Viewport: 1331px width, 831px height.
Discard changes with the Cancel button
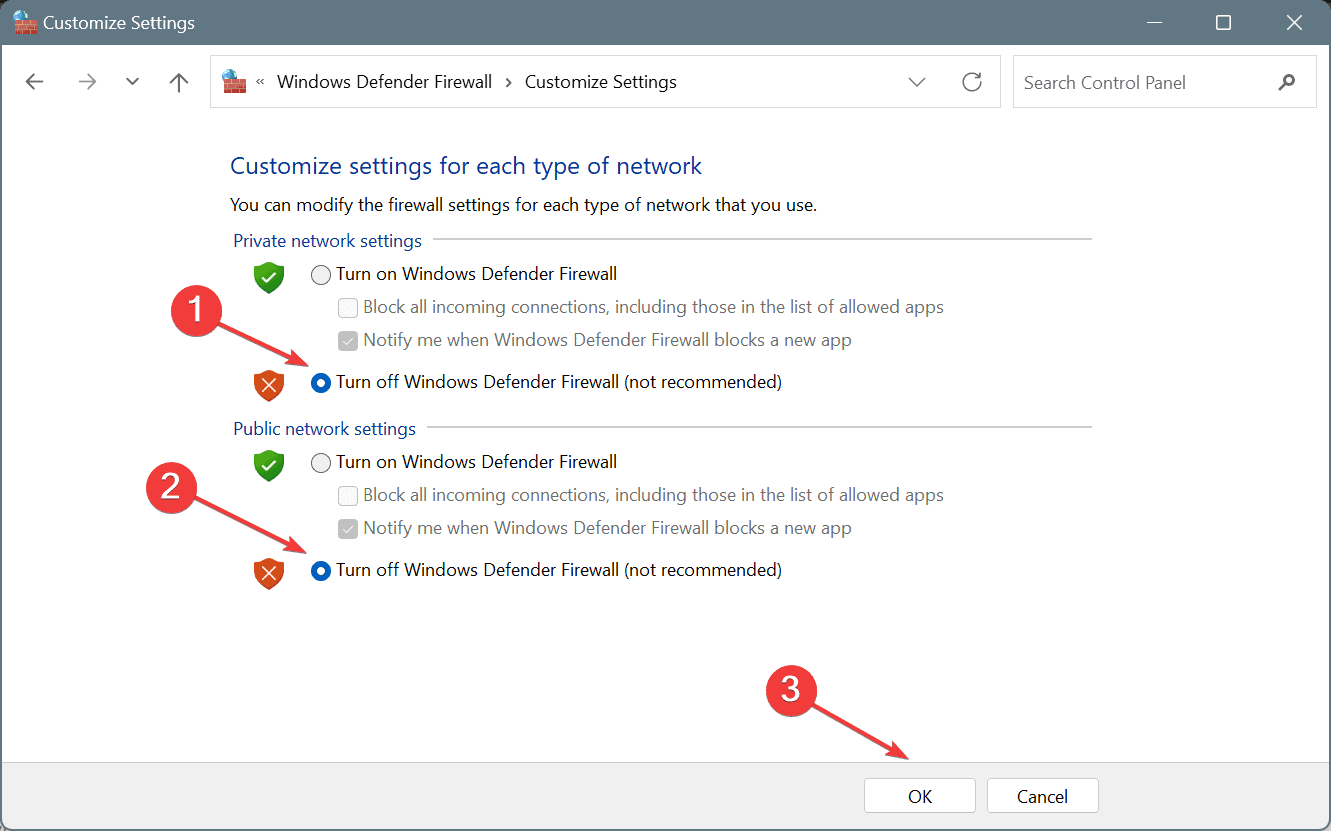tap(1043, 796)
